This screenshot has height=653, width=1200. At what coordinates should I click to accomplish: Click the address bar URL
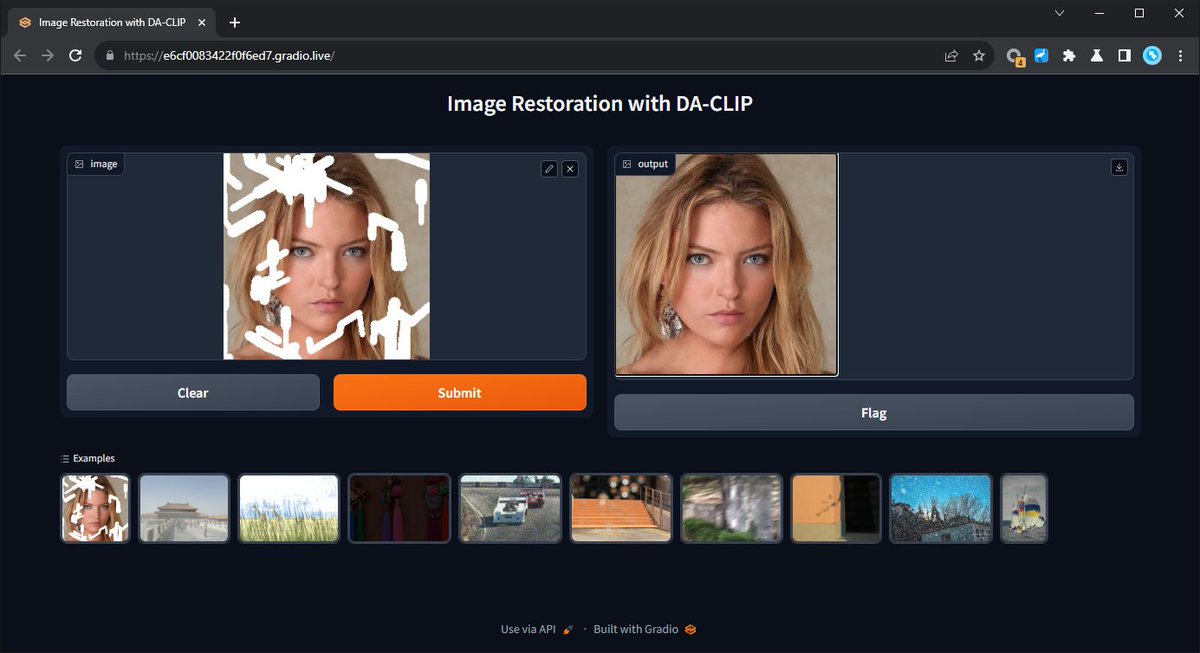(x=229, y=56)
